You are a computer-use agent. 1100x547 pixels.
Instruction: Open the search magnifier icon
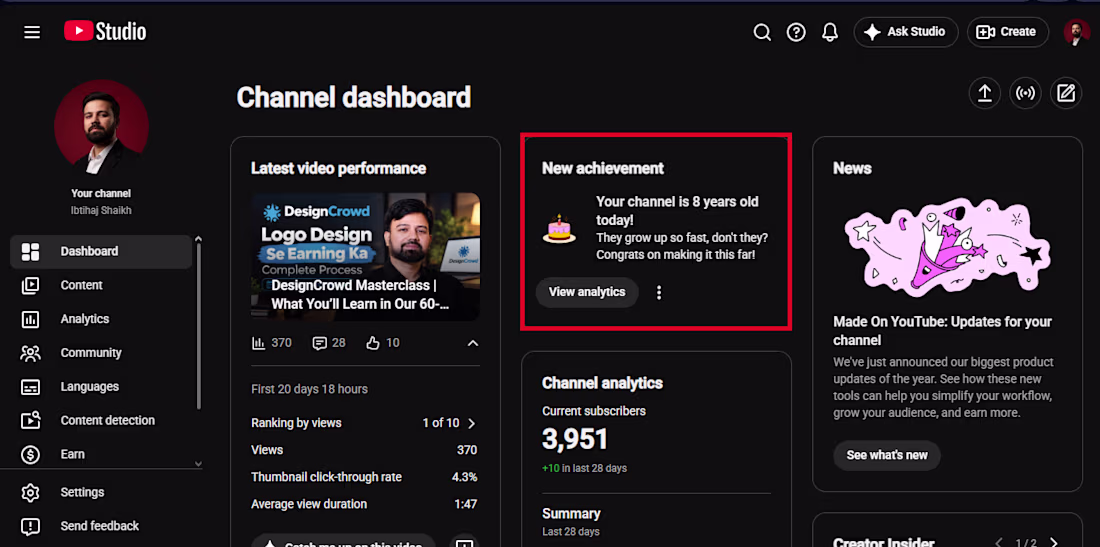point(762,32)
